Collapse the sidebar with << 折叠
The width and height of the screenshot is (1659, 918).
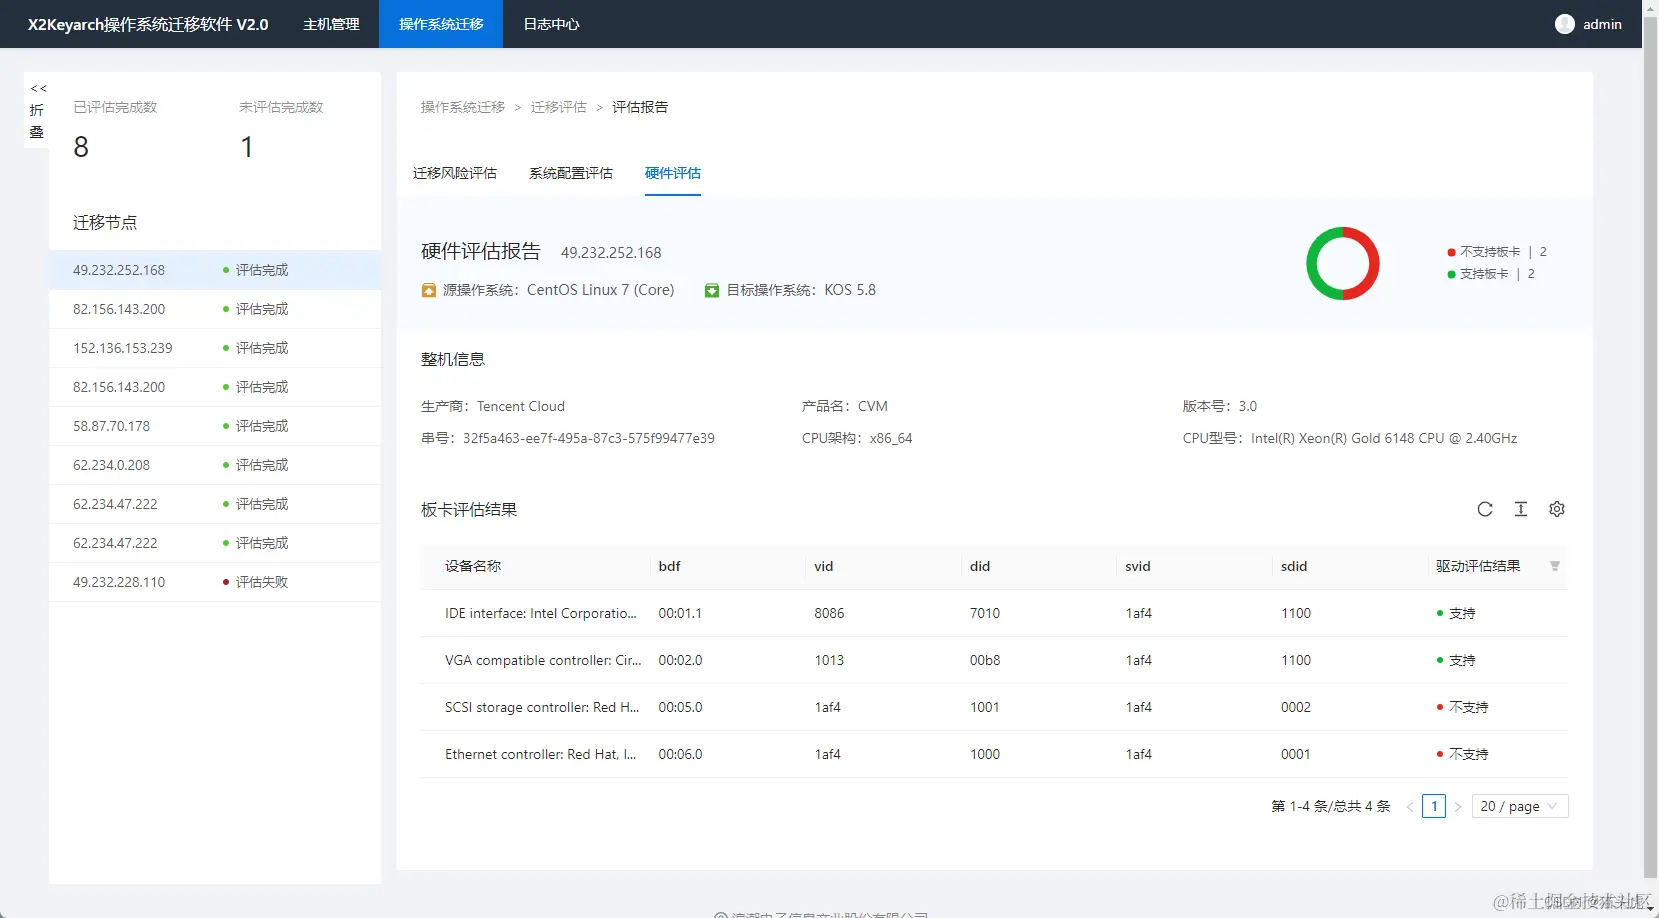tap(37, 110)
